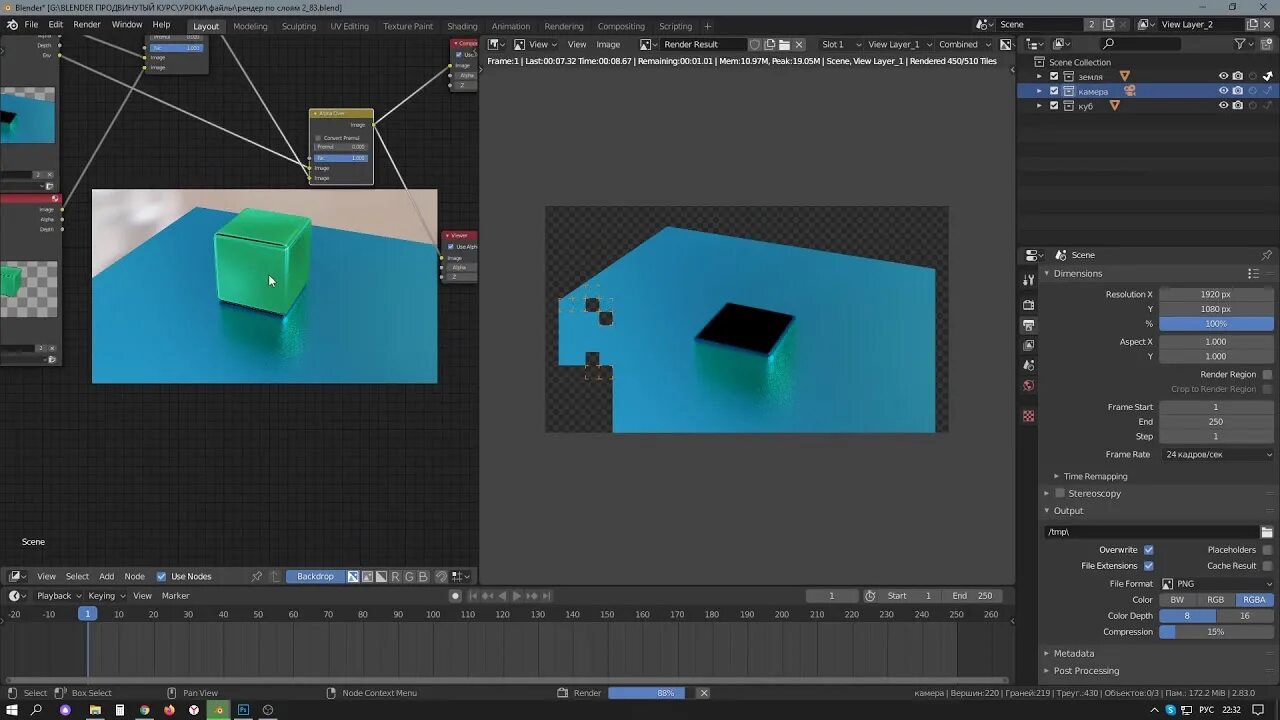
Task: Adjust the Compression 15% slider
Action: pos(1217,632)
